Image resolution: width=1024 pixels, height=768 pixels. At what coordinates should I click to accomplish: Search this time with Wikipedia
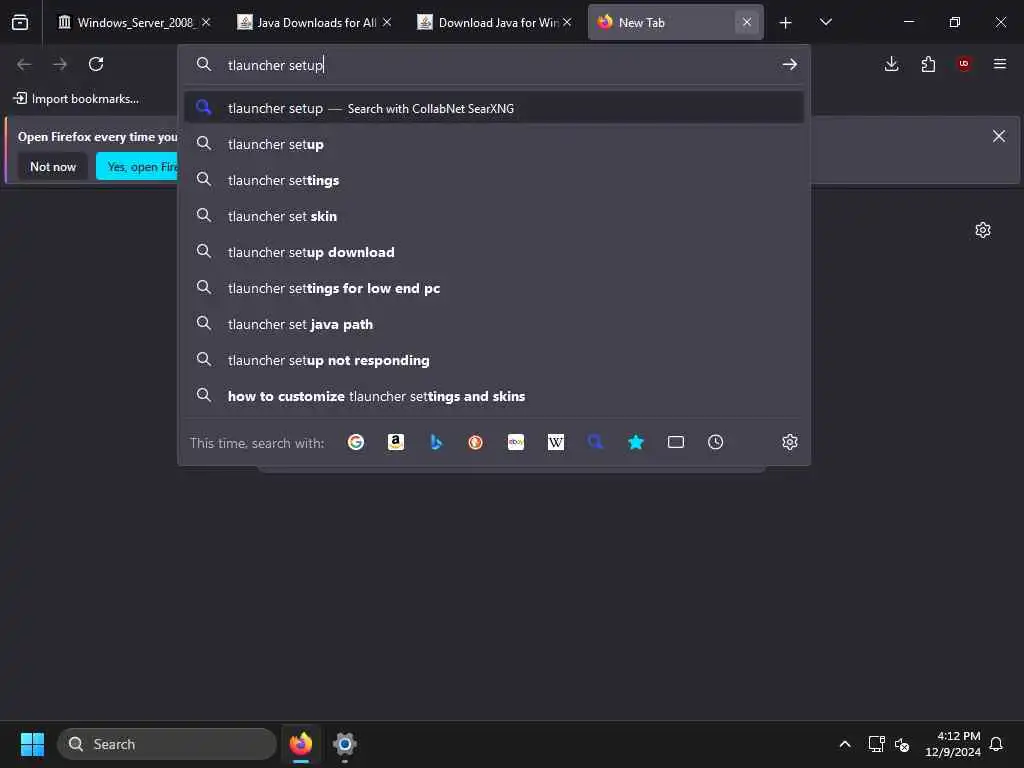click(x=556, y=442)
